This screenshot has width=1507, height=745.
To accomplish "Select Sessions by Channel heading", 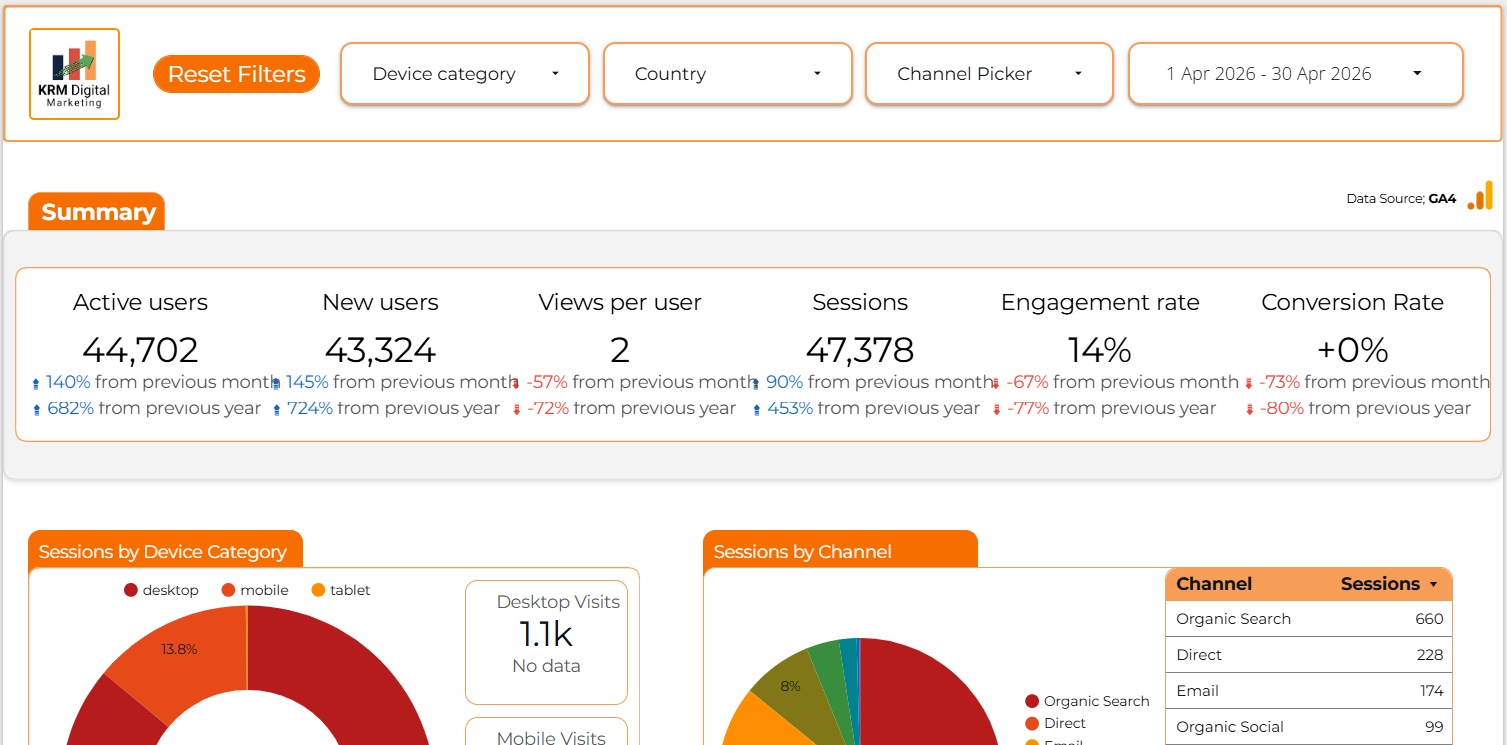I will [x=803, y=551].
